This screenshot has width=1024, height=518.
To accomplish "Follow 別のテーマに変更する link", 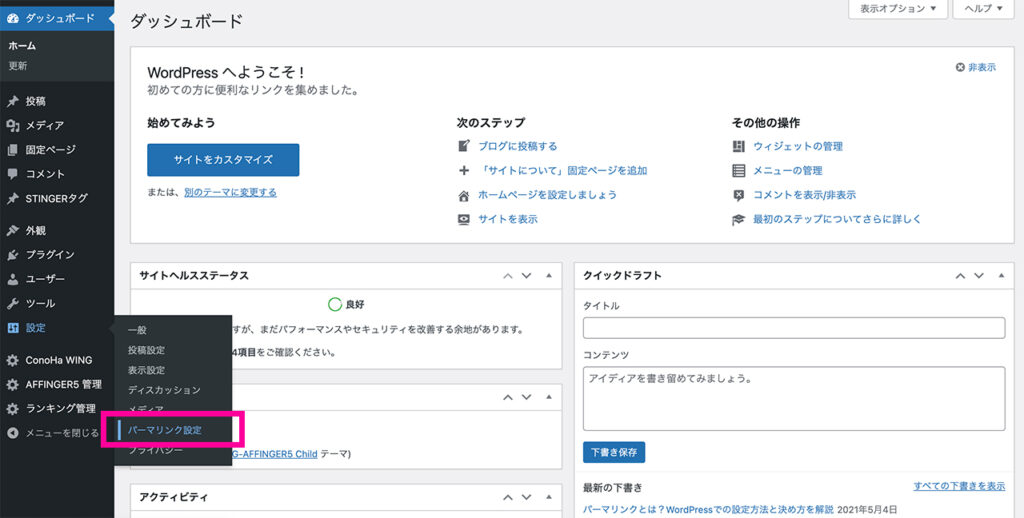I will [x=231, y=193].
